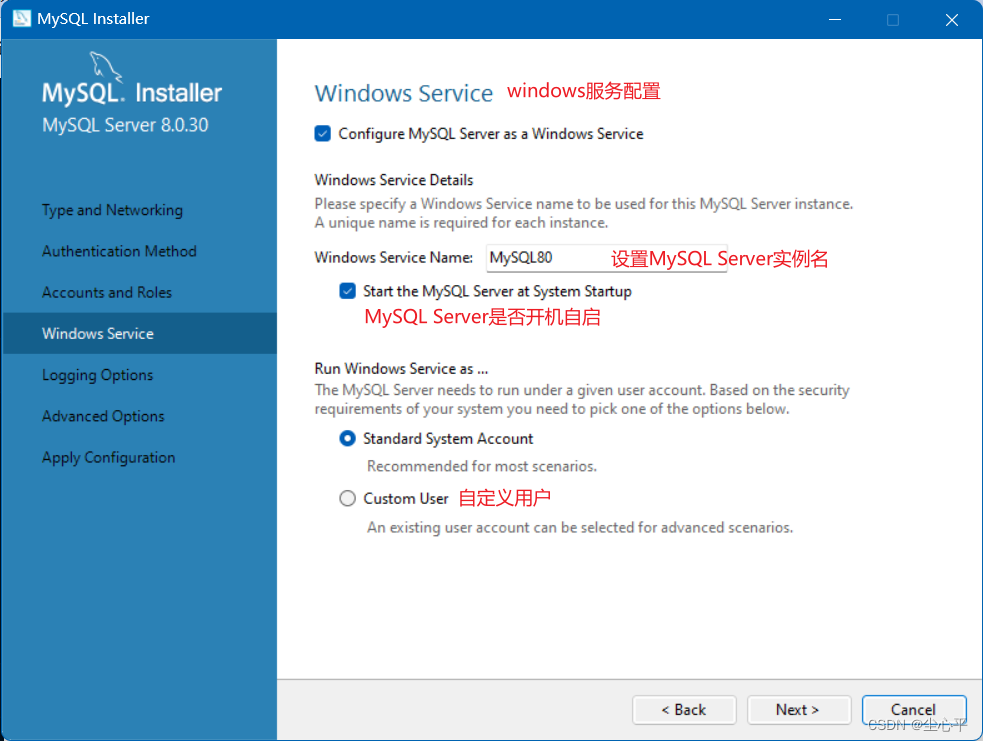983x741 pixels.
Task: Click the Next button
Action: (799, 710)
